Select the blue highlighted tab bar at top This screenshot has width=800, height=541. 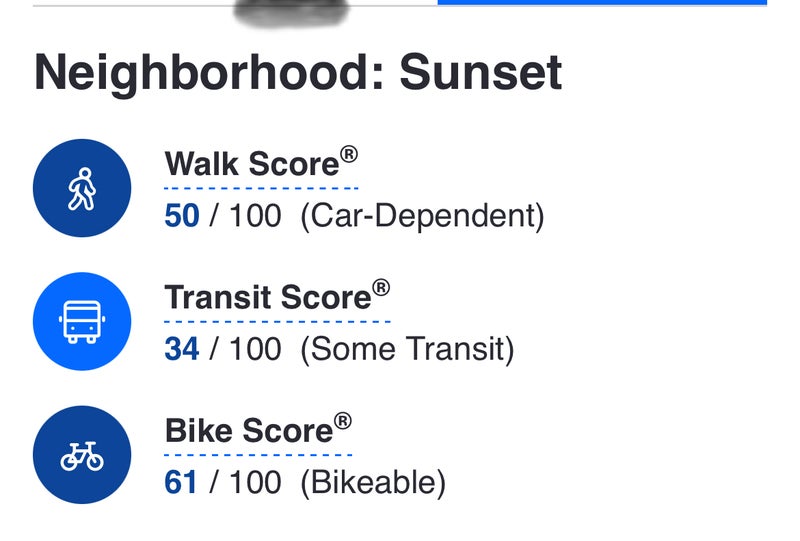pyautogui.click(x=601, y=3)
